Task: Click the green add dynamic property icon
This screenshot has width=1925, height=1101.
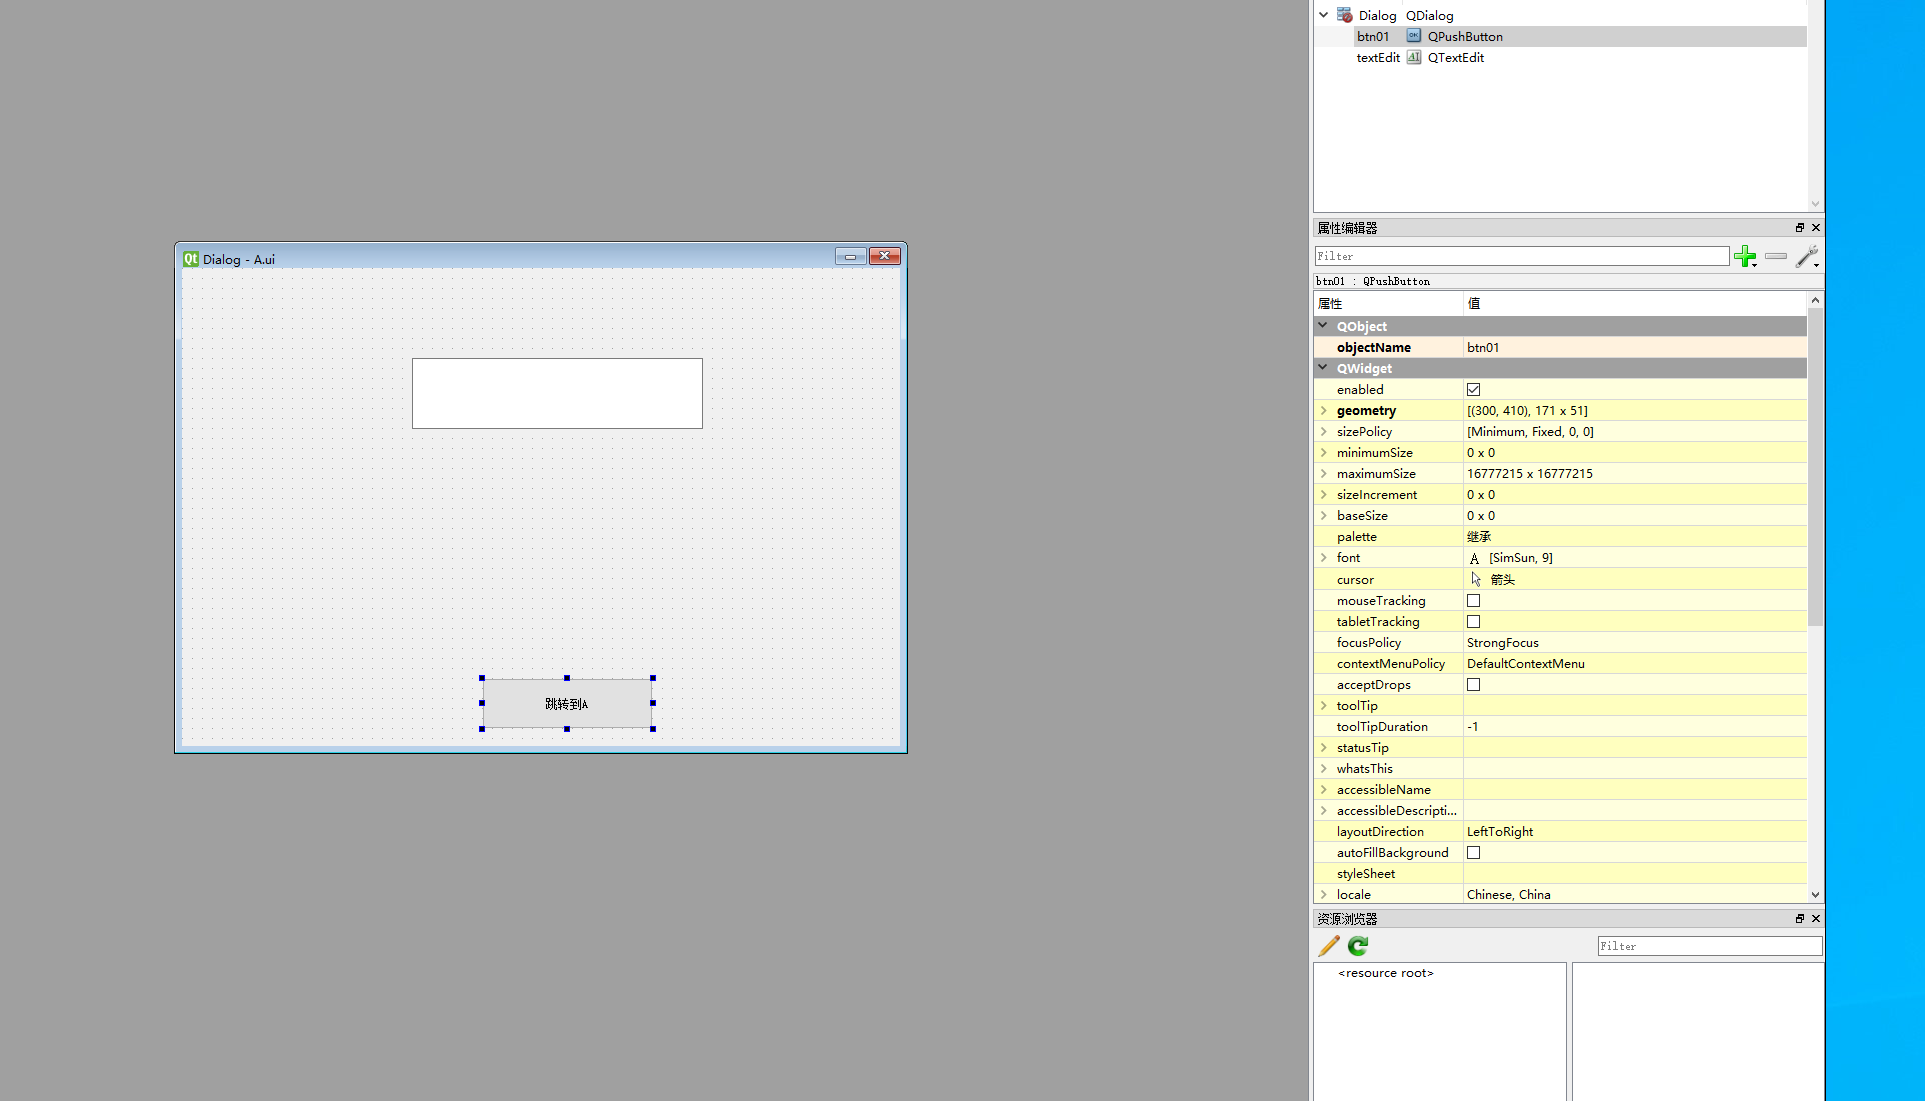Action: 1745,257
